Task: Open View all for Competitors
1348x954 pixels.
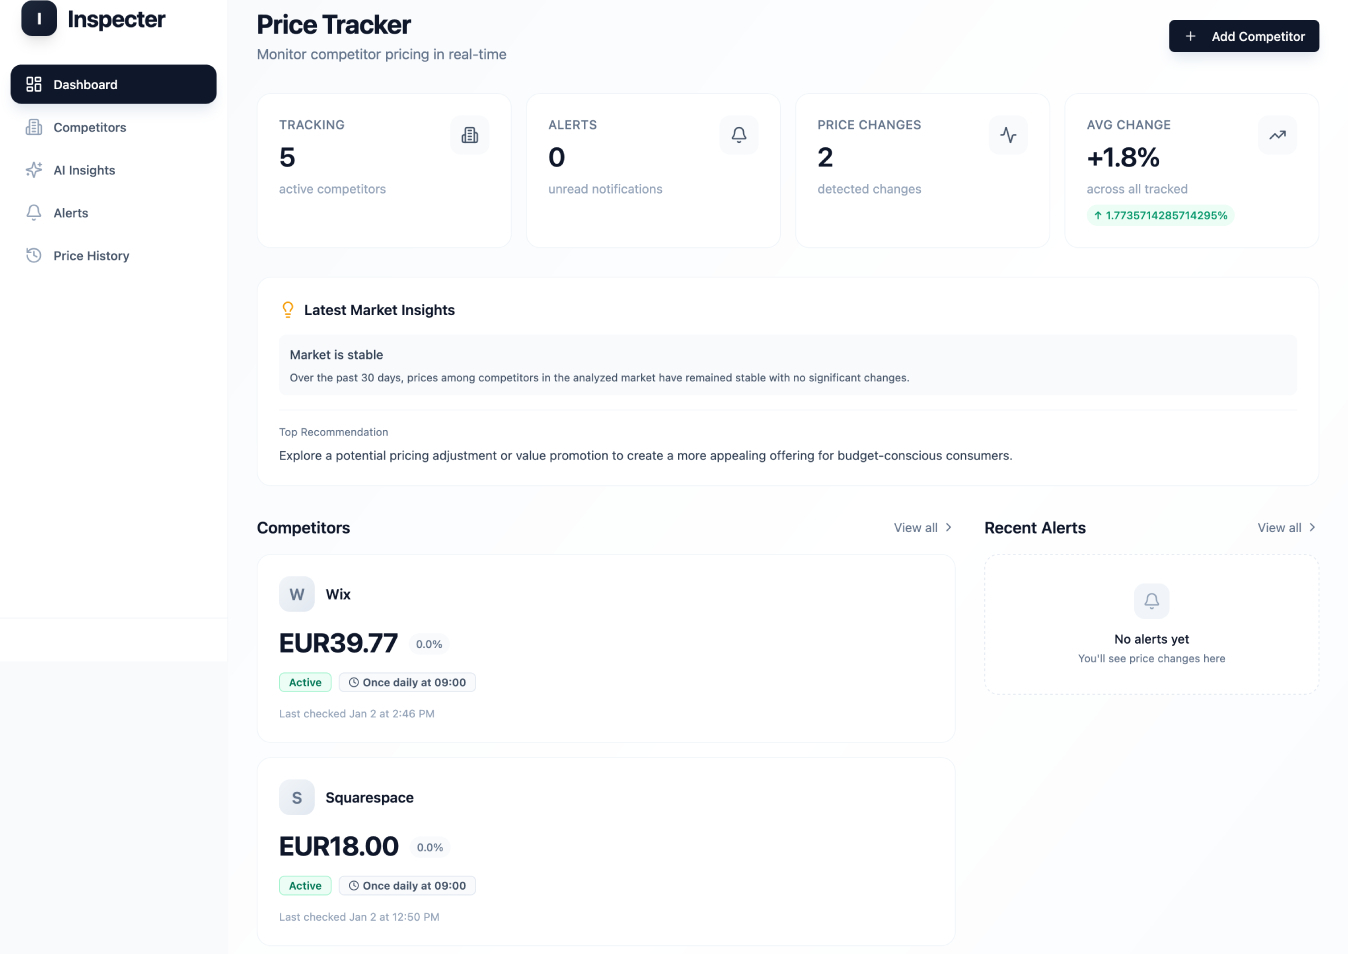Action: pos(923,528)
